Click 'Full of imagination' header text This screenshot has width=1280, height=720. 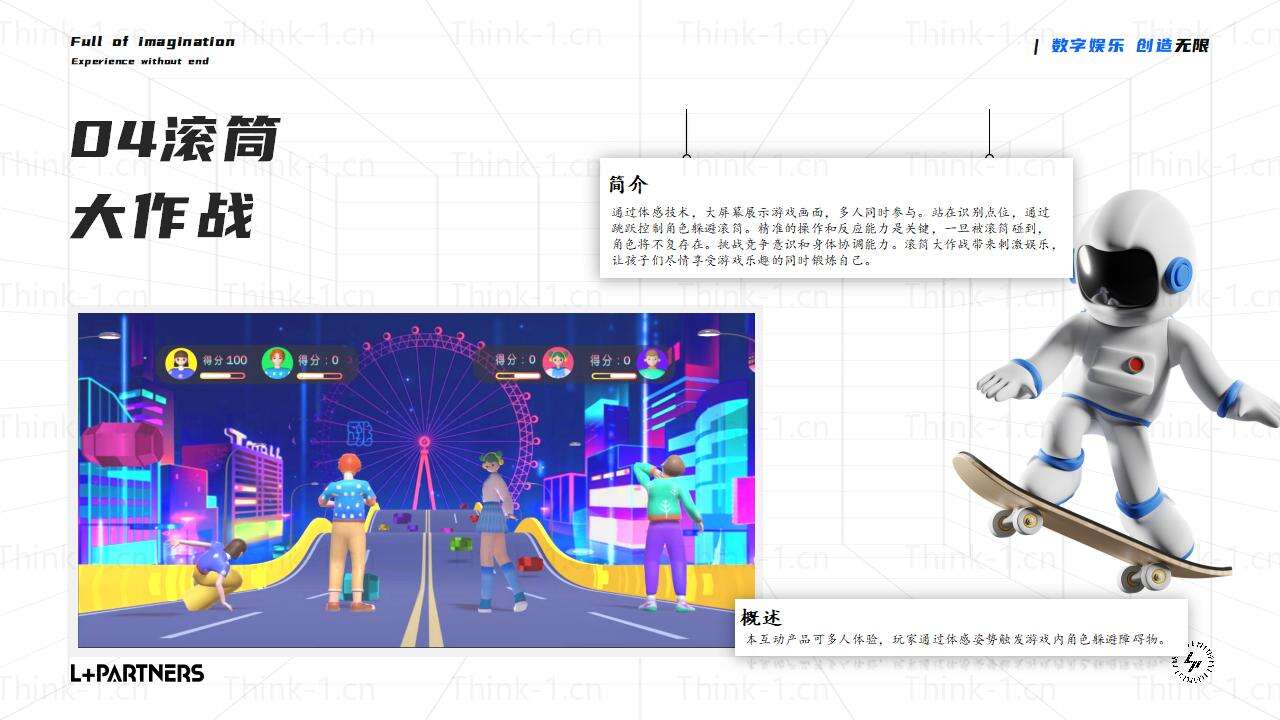pos(153,42)
